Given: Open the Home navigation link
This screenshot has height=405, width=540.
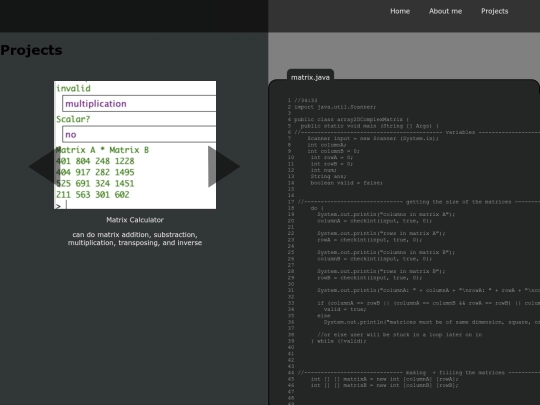Looking at the screenshot, I should pyautogui.click(x=400, y=11).
